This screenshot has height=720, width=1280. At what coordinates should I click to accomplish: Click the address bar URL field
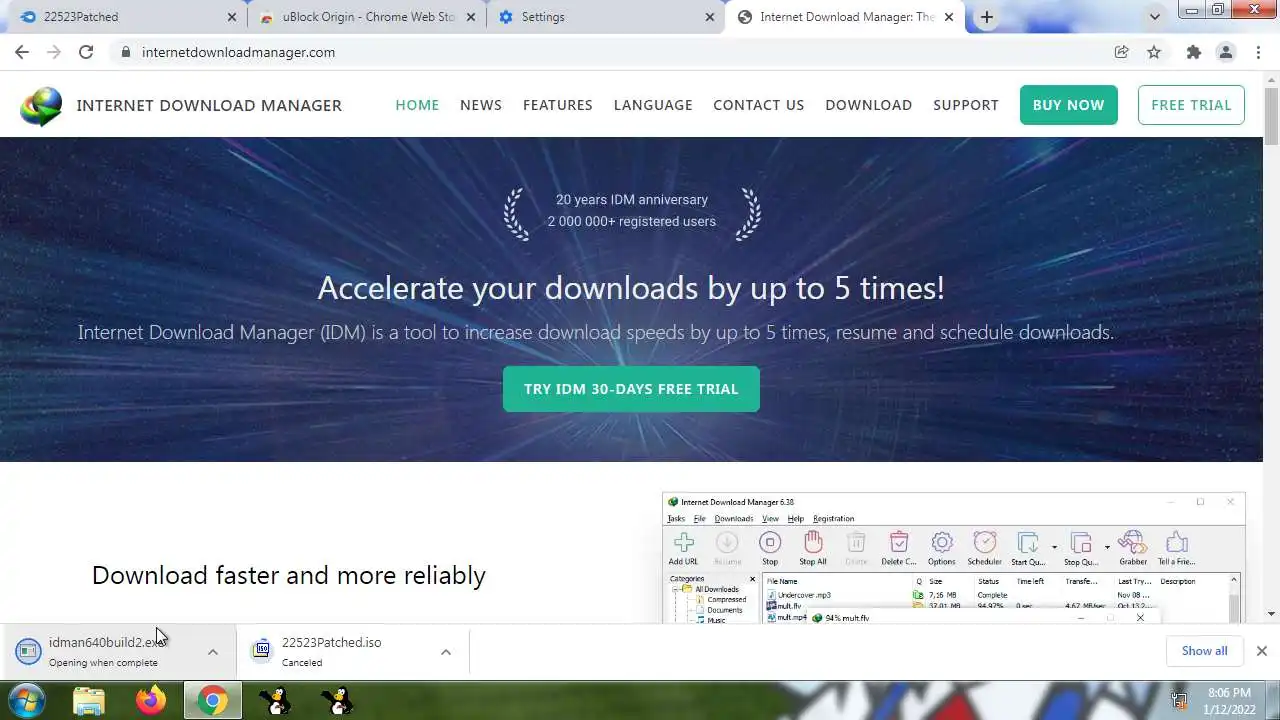point(610,52)
